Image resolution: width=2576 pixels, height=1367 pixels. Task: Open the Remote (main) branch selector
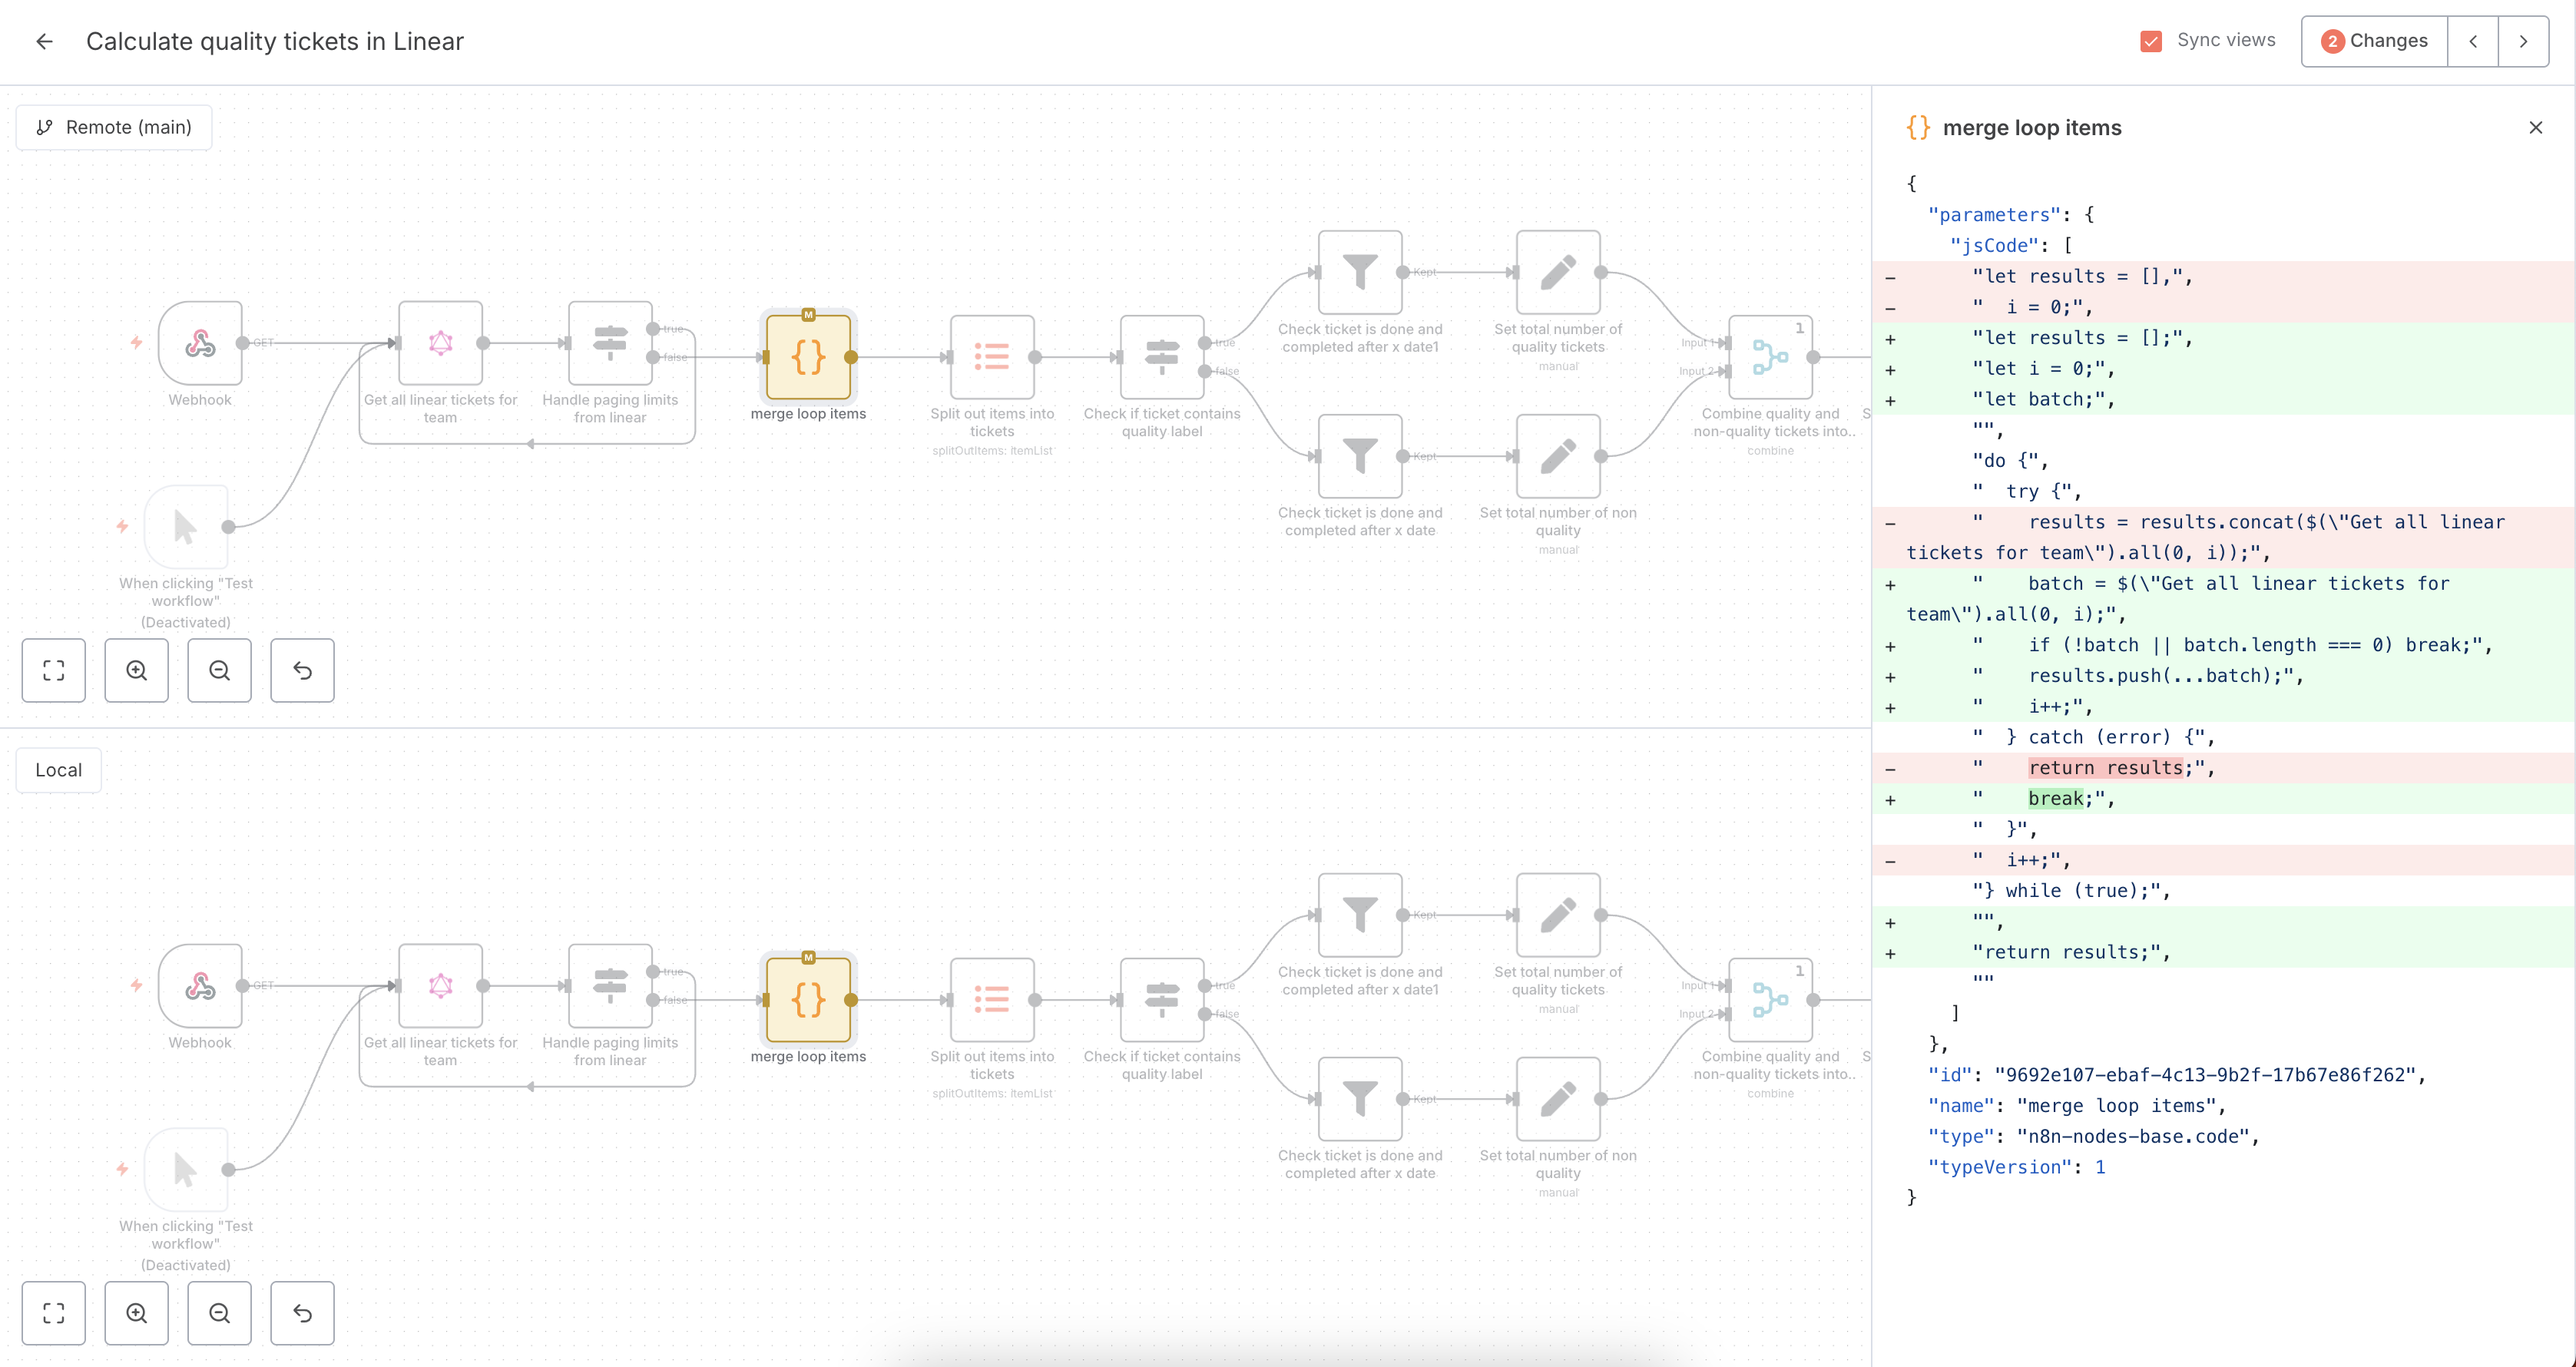pos(114,127)
